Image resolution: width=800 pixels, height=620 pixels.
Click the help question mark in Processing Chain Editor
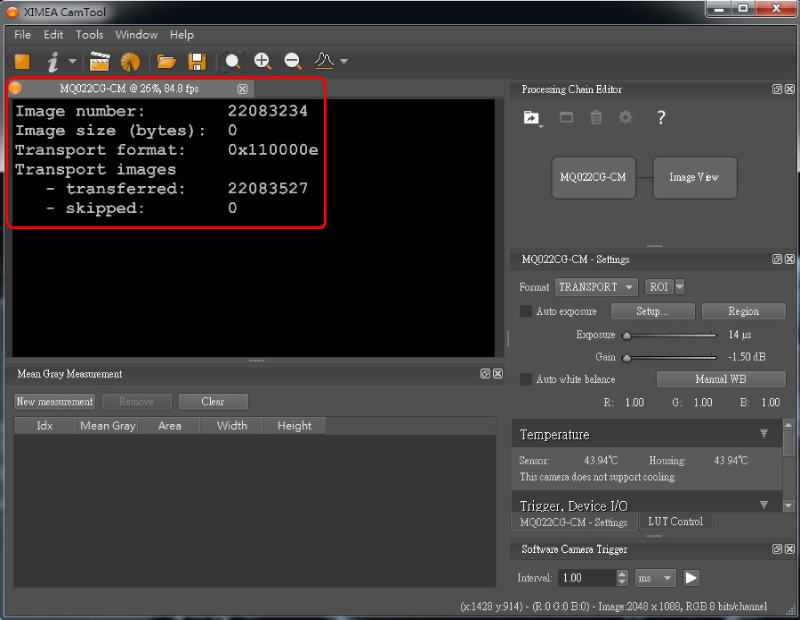[660, 118]
